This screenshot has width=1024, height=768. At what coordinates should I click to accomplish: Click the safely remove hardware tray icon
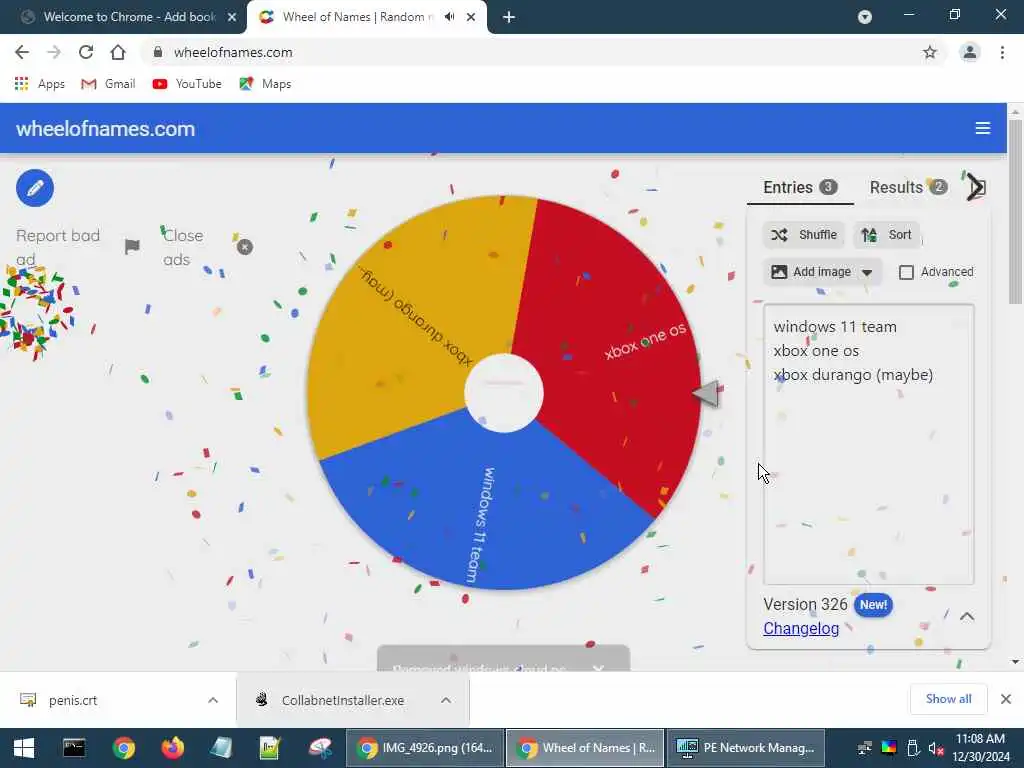click(x=913, y=748)
